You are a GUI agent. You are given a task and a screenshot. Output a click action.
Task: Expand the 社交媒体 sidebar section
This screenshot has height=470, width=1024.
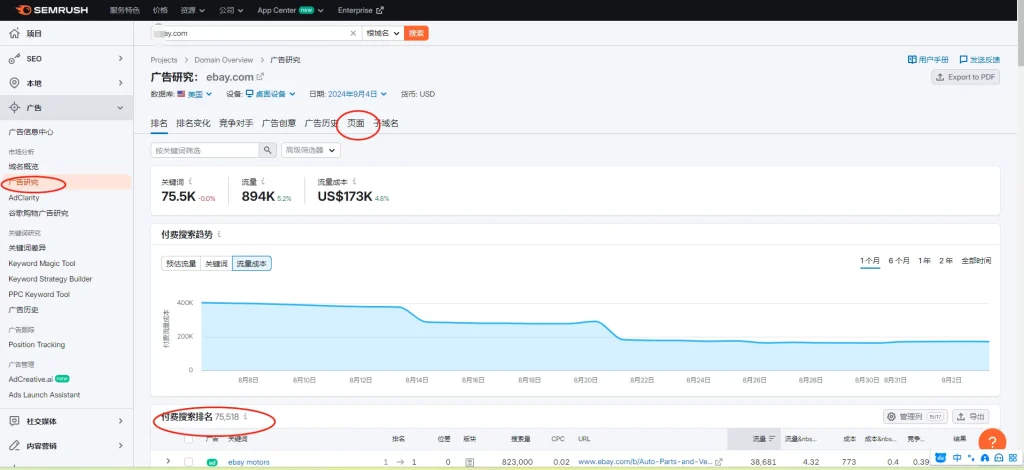[x=121, y=421]
